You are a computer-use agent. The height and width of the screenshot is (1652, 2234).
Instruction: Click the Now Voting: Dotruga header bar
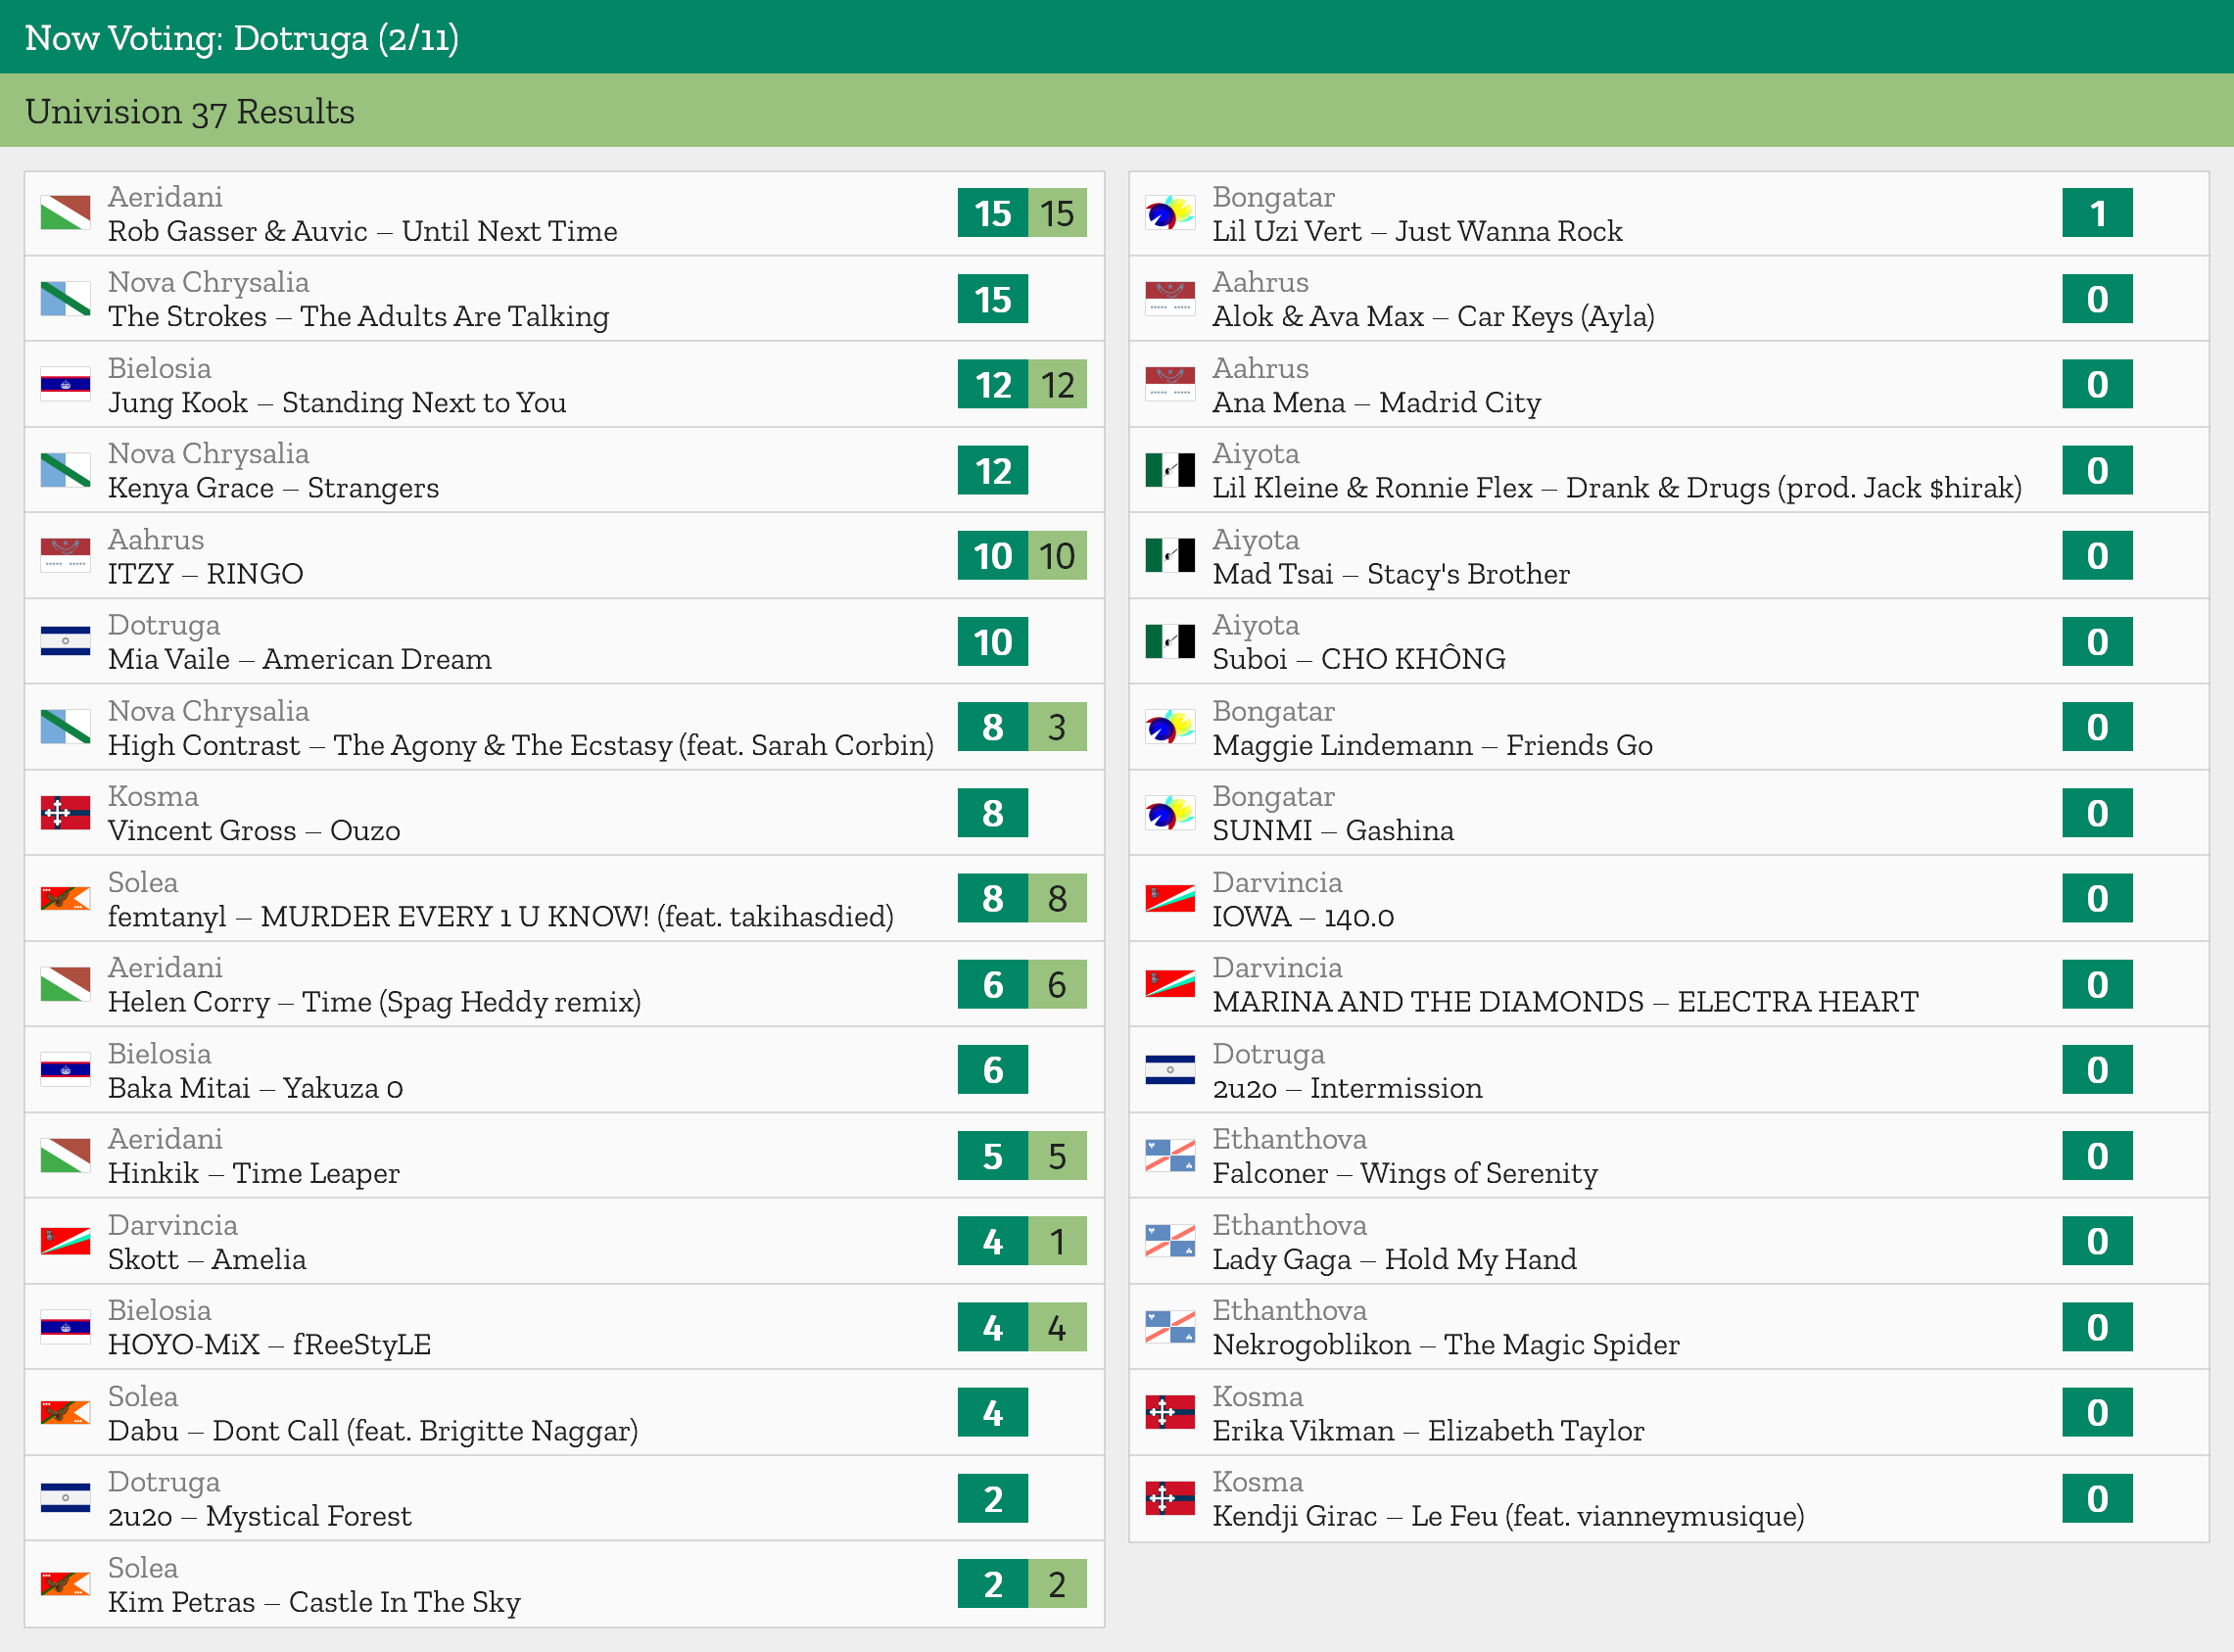click(x=1117, y=37)
